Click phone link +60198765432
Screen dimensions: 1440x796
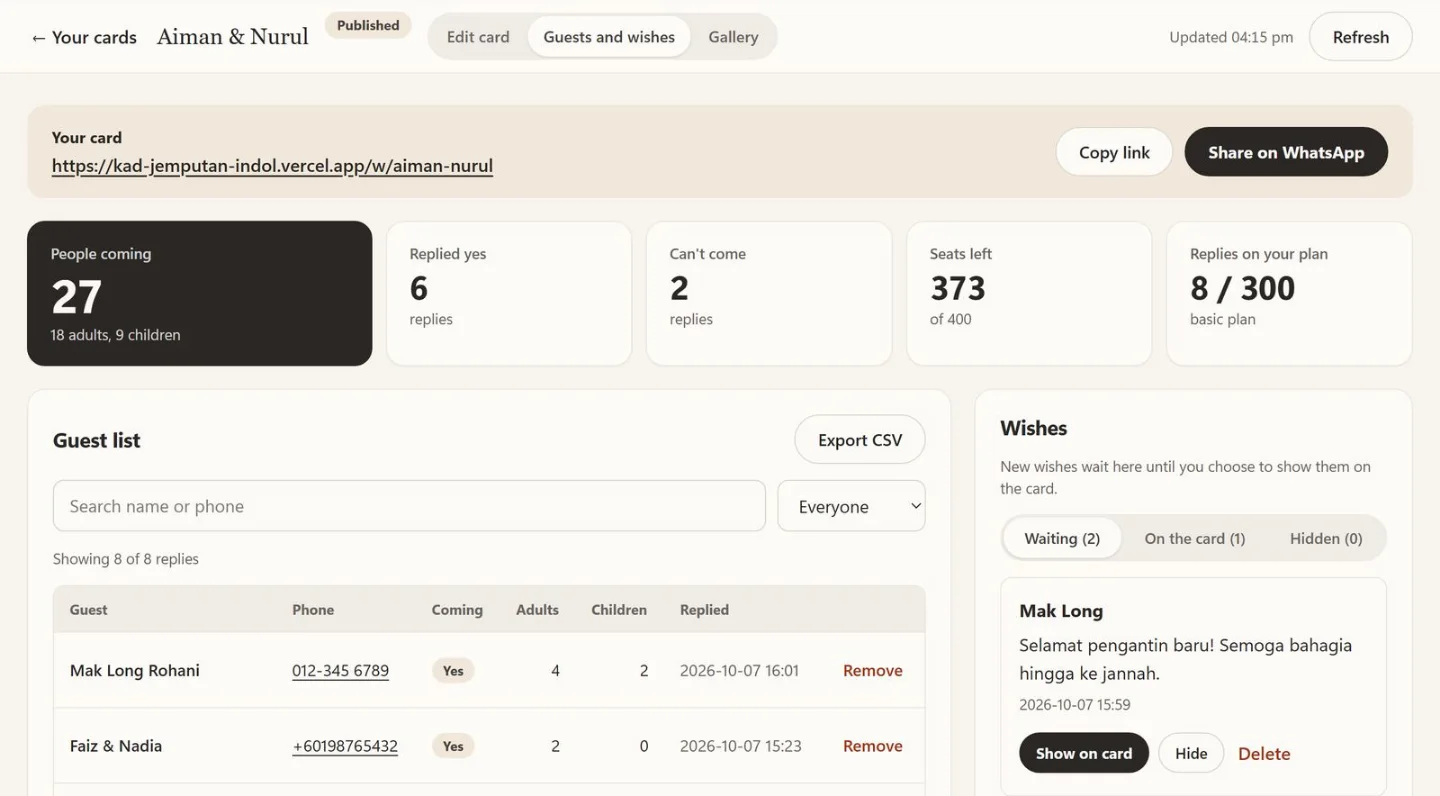pyautogui.click(x=345, y=746)
